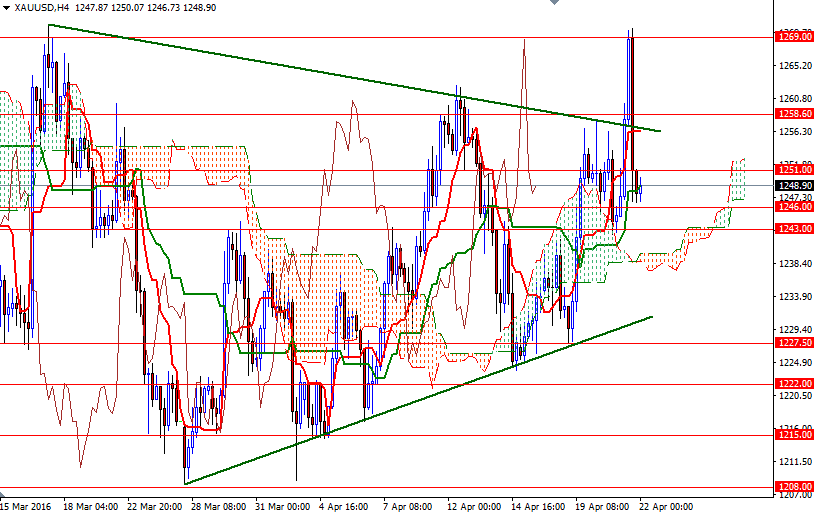
Task: Click the 1220.50 price scale value
Action: pyautogui.click(x=795, y=396)
